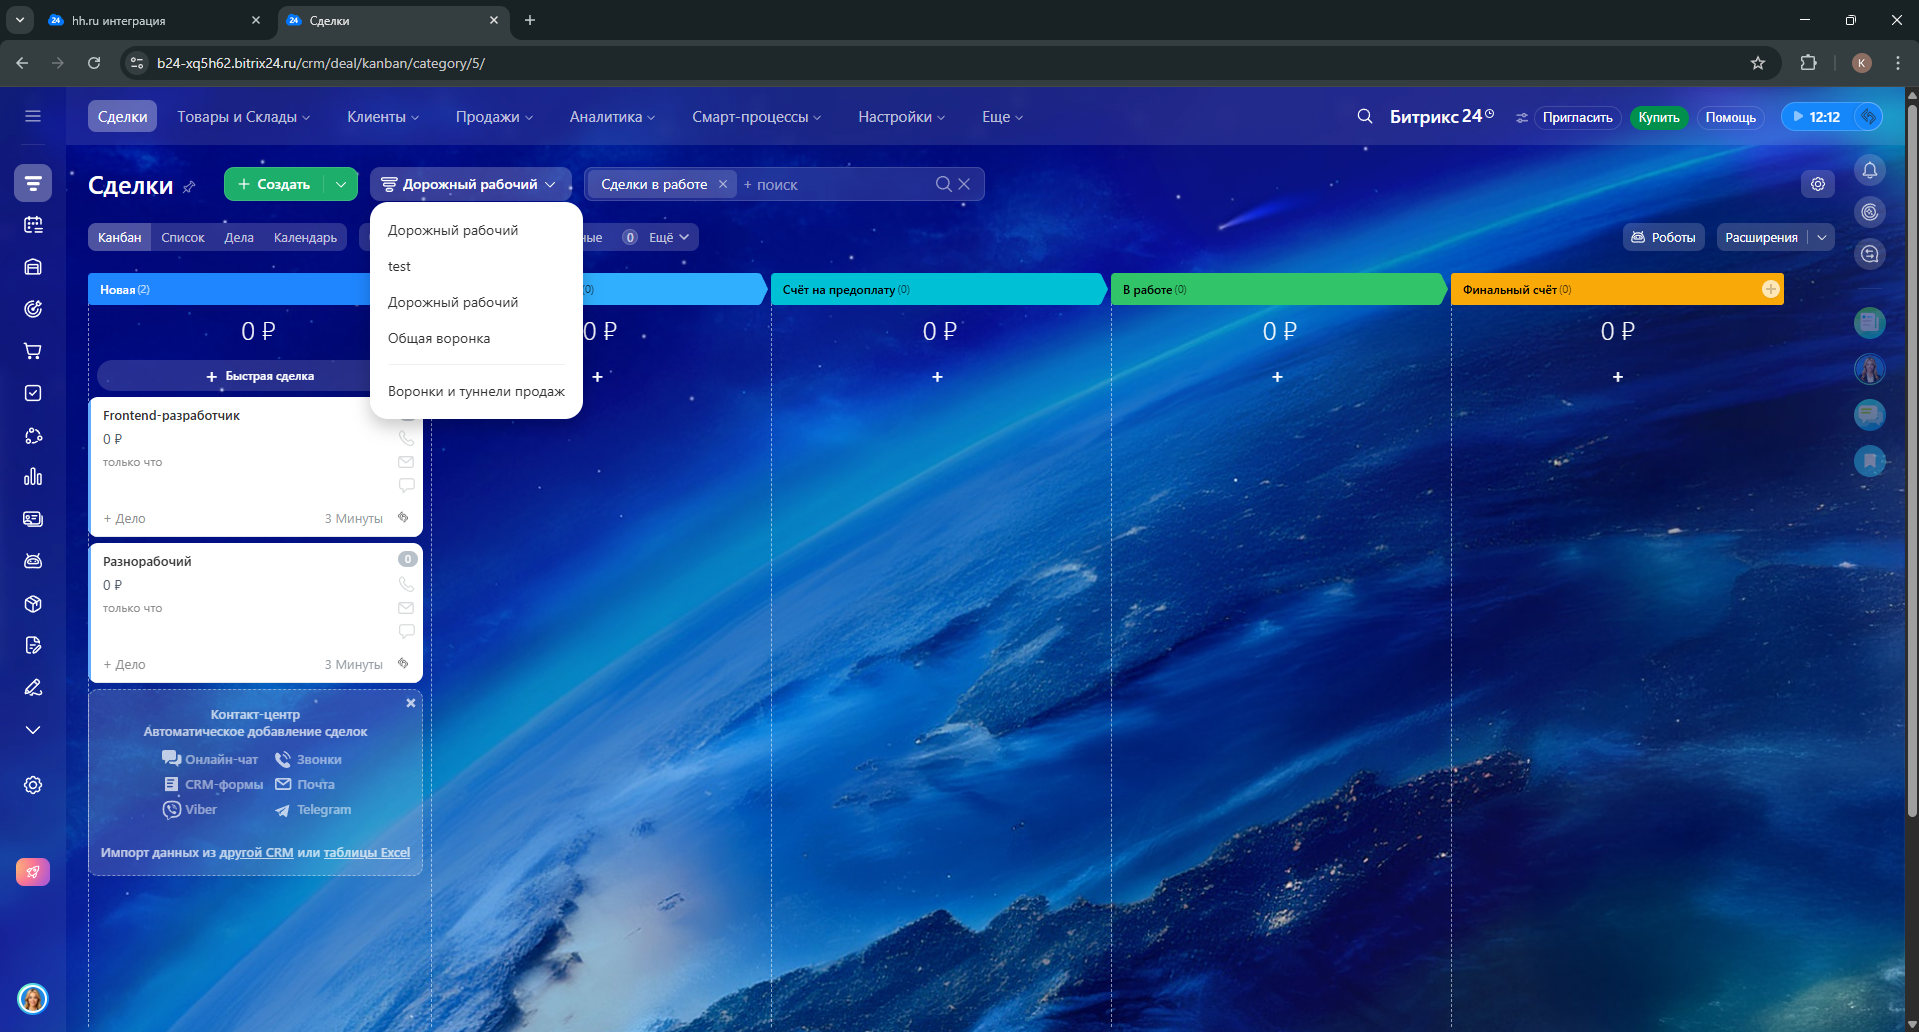This screenshot has width=1919, height=1032.
Task: Click the search magnifier in top bar
Action: coord(1364,117)
